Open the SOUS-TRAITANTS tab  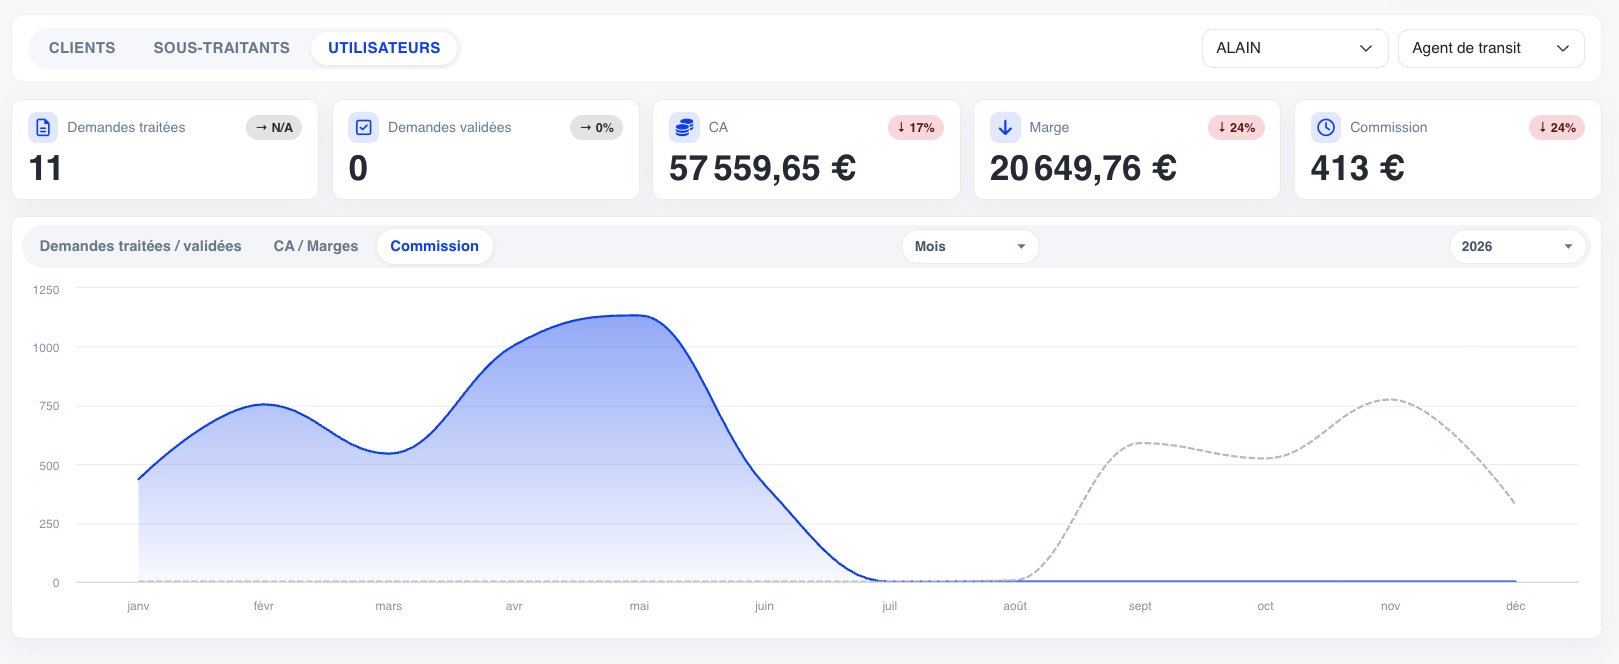(222, 48)
